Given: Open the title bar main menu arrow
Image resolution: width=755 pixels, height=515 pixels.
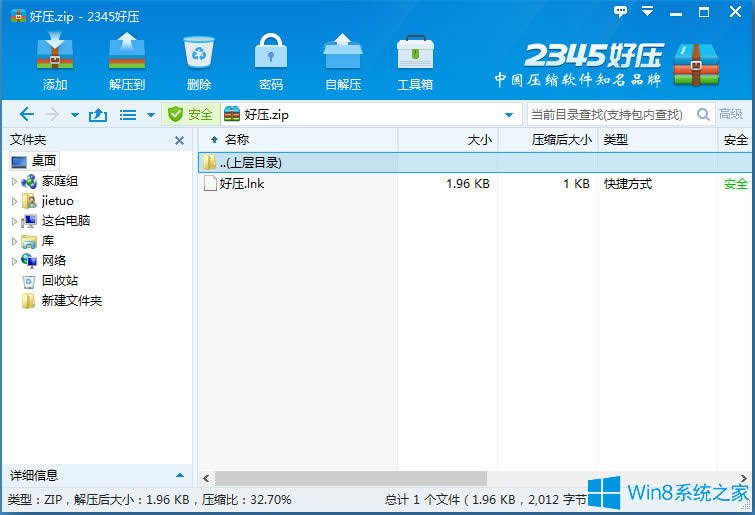Looking at the screenshot, I should [646, 11].
